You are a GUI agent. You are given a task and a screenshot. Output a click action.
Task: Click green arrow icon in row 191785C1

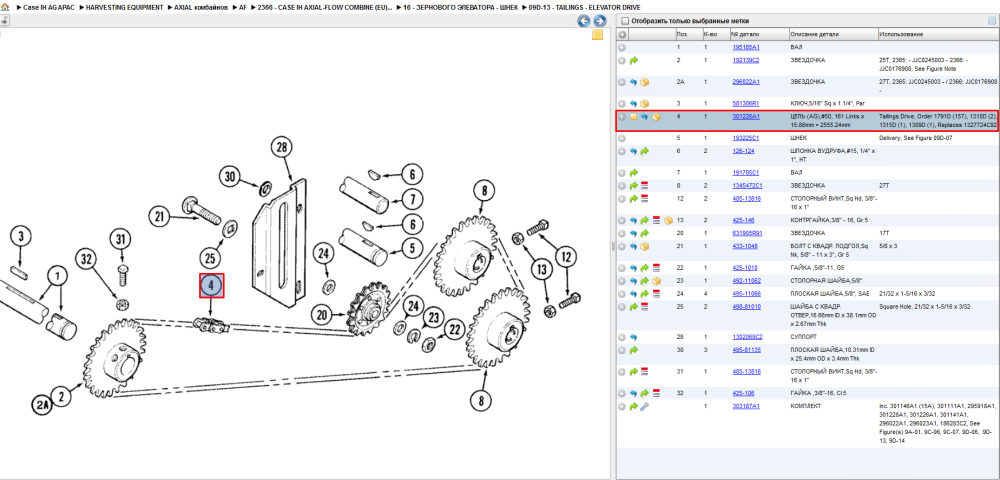pos(633,173)
